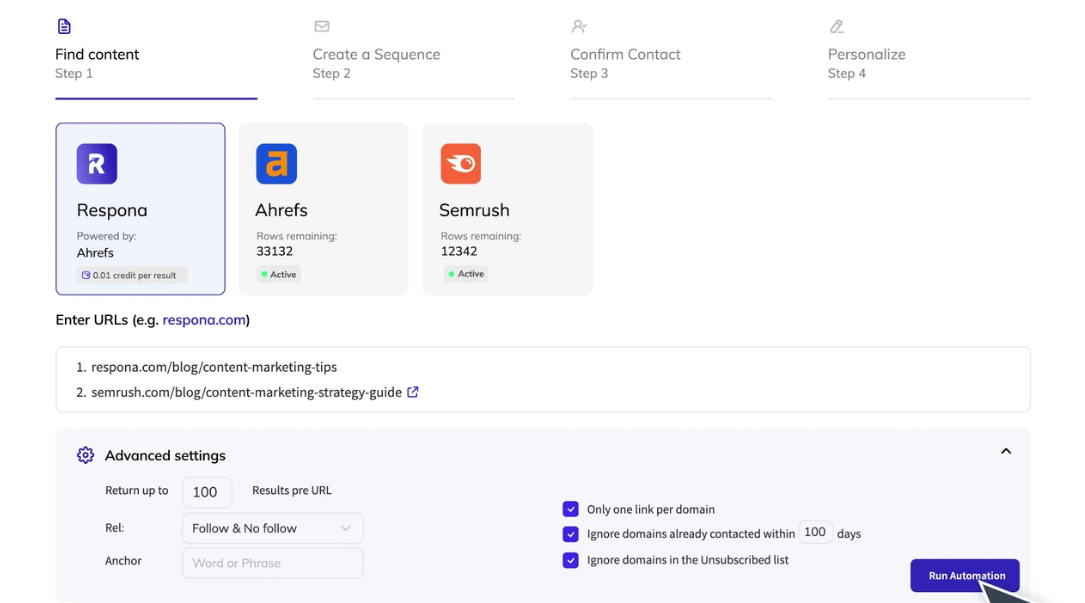Click the 0.01 credit per result badge
The width and height of the screenshot is (1085, 603).
pos(132,275)
